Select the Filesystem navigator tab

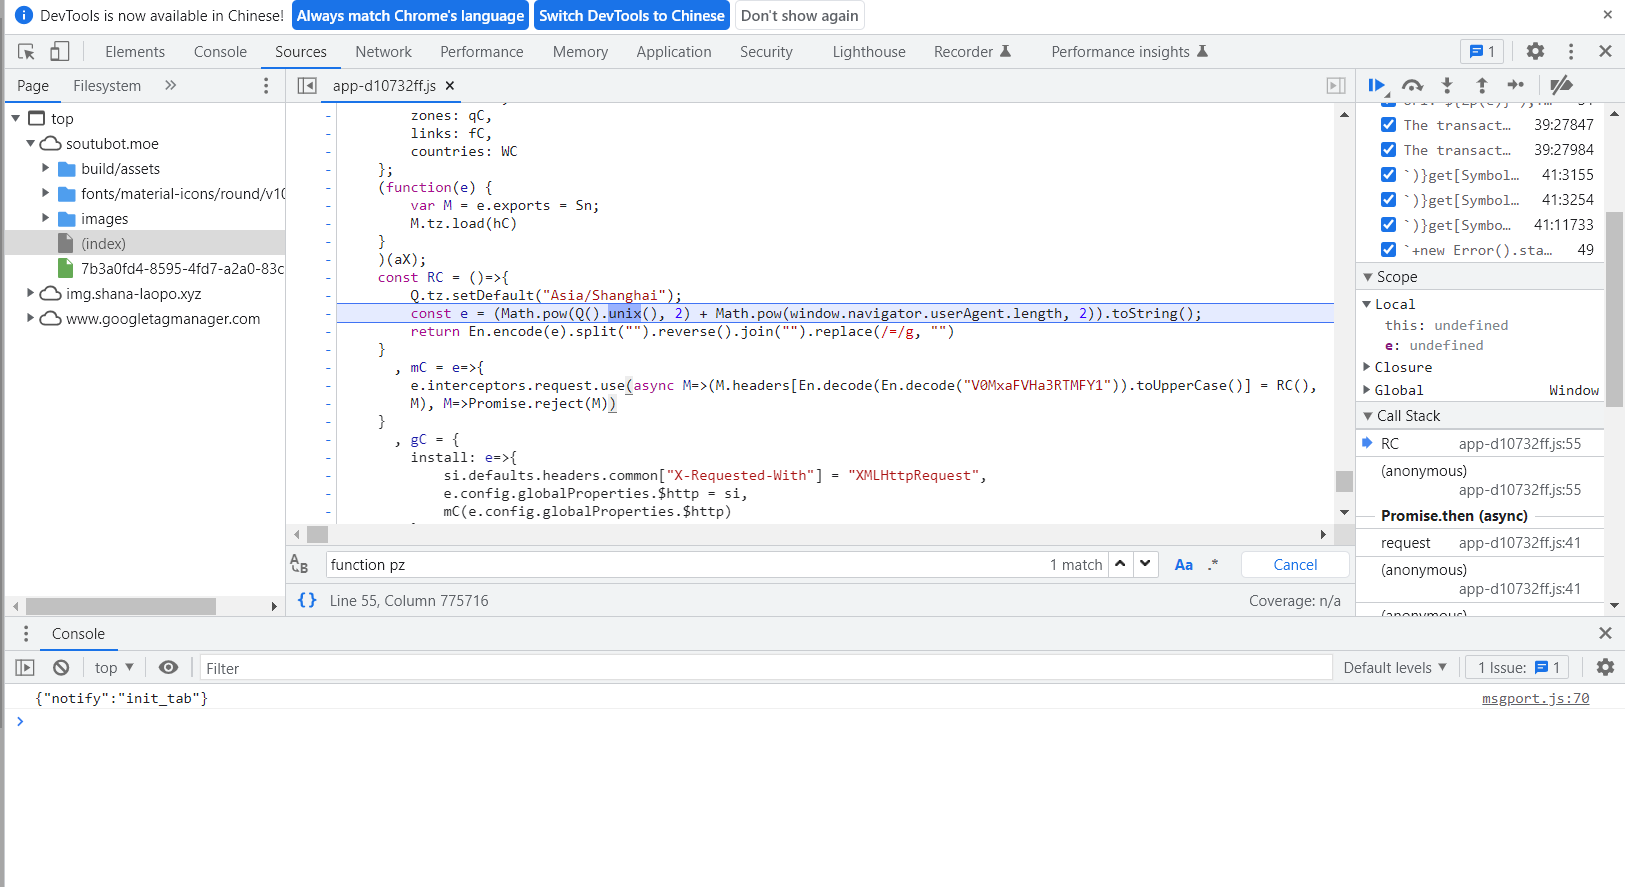coord(107,86)
